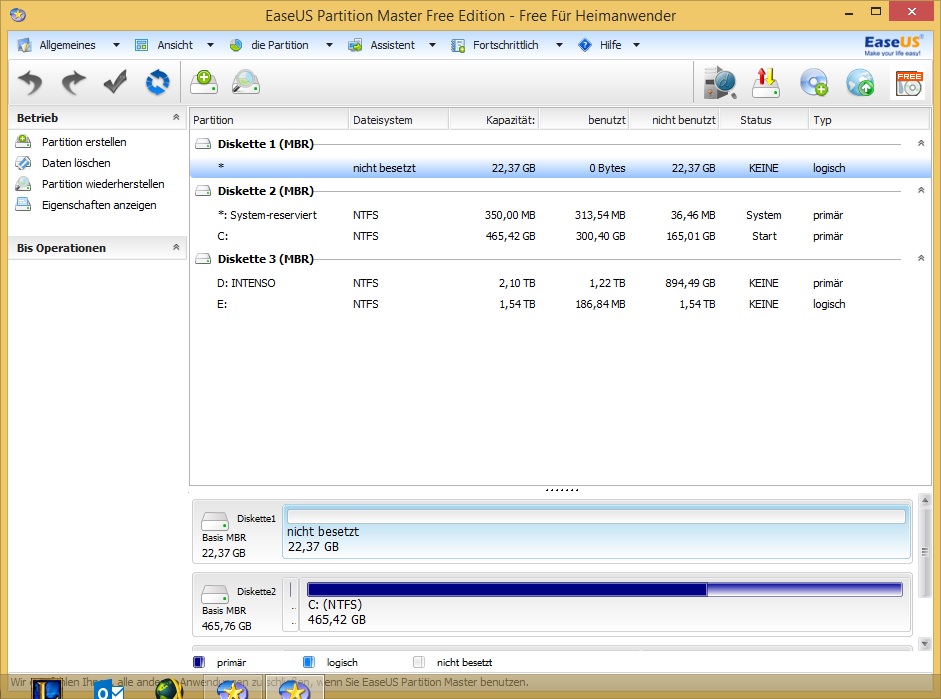This screenshot has height=699, width=941.
Task: Select nicht besetzt 22,37 GB block in disk map
Action: 597,532
